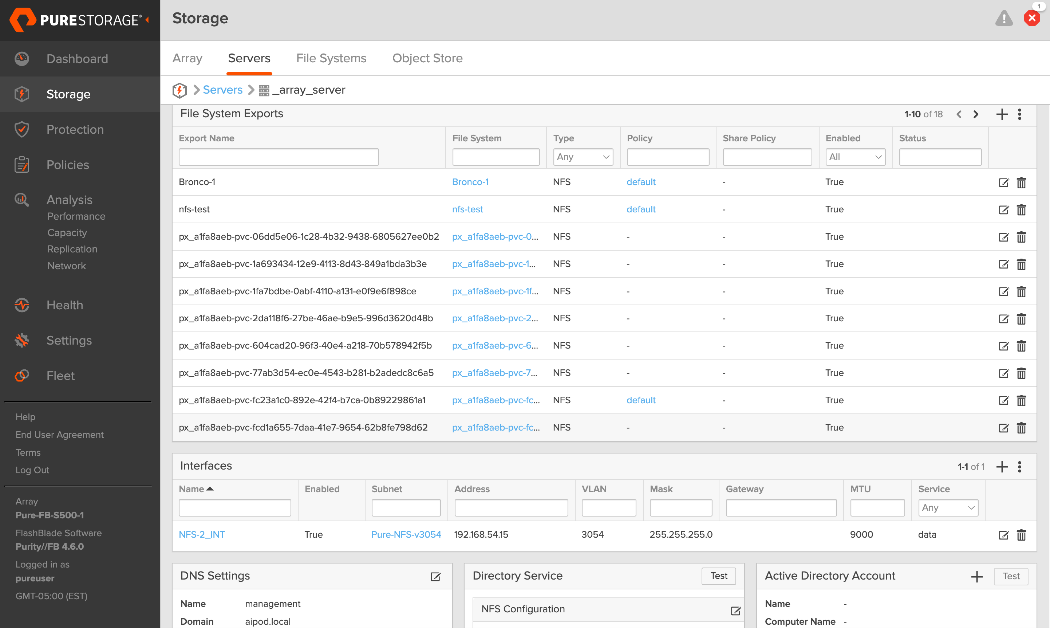Open the File System Exports kebab menu
Screen dimensions: 1050x628
point(1019,114)
